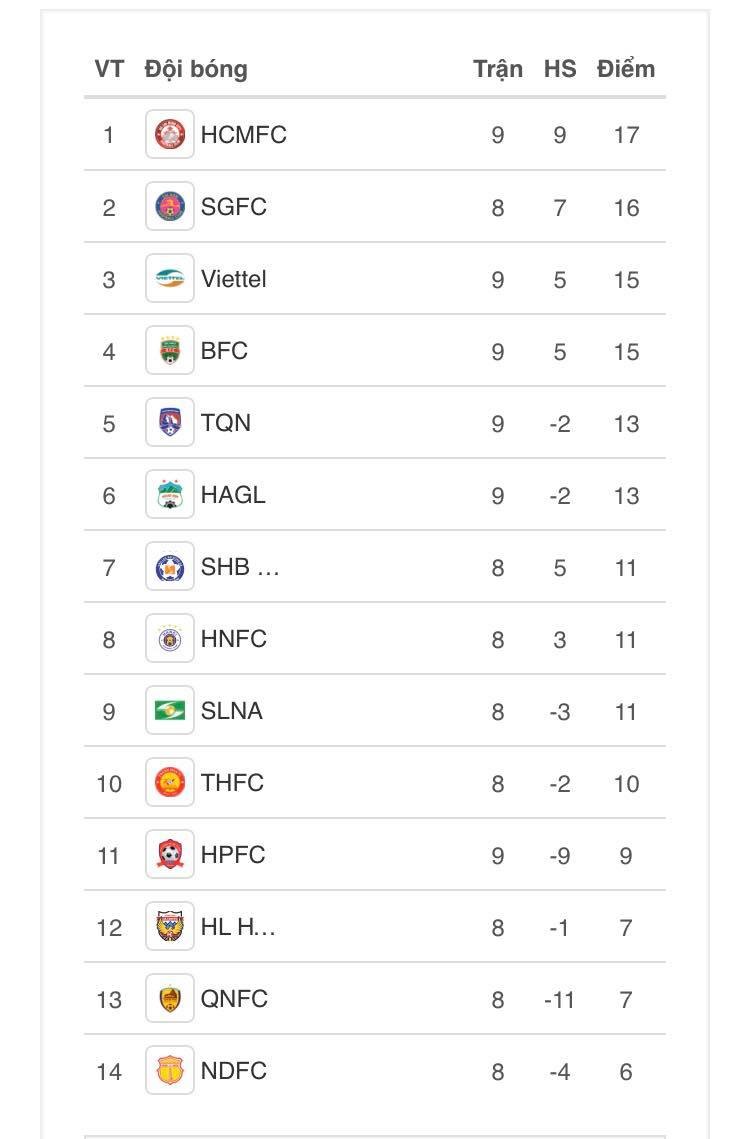Open the Viettel team logo

point(169,278)
